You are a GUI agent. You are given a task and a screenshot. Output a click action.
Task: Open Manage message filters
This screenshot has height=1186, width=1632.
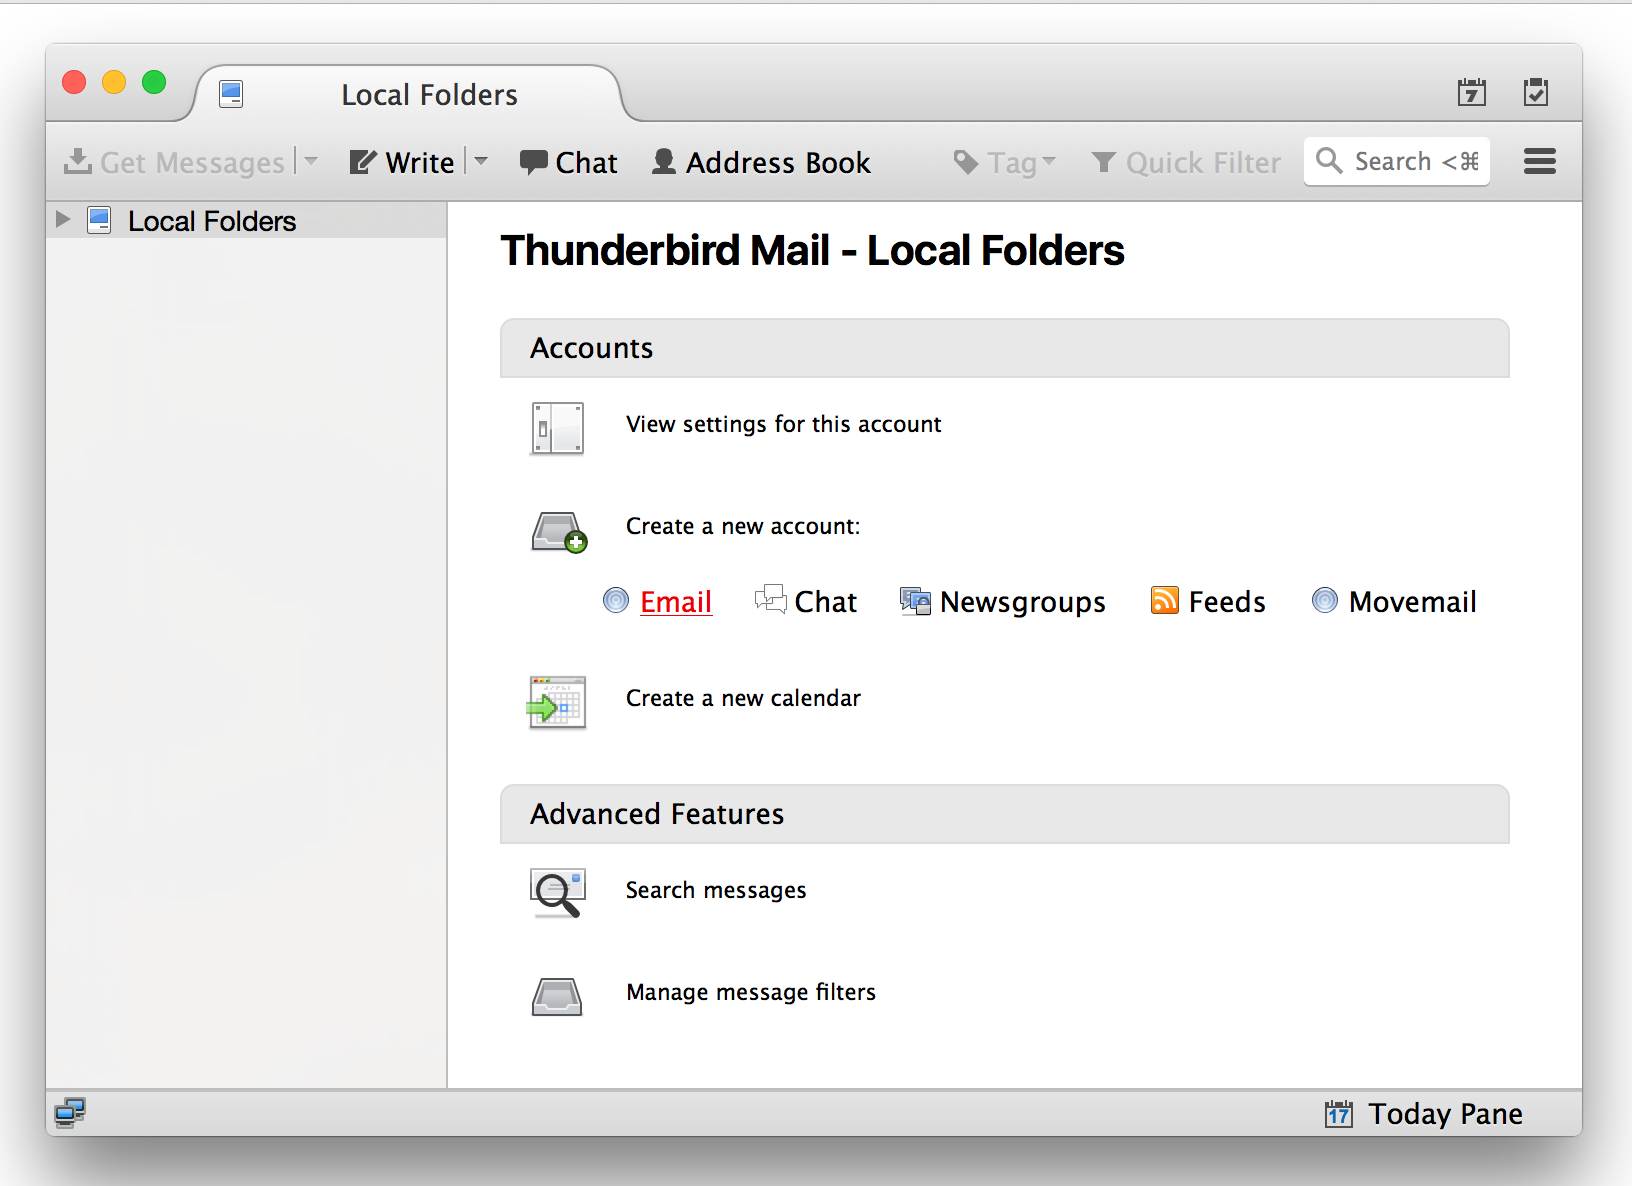coord(751,992)
